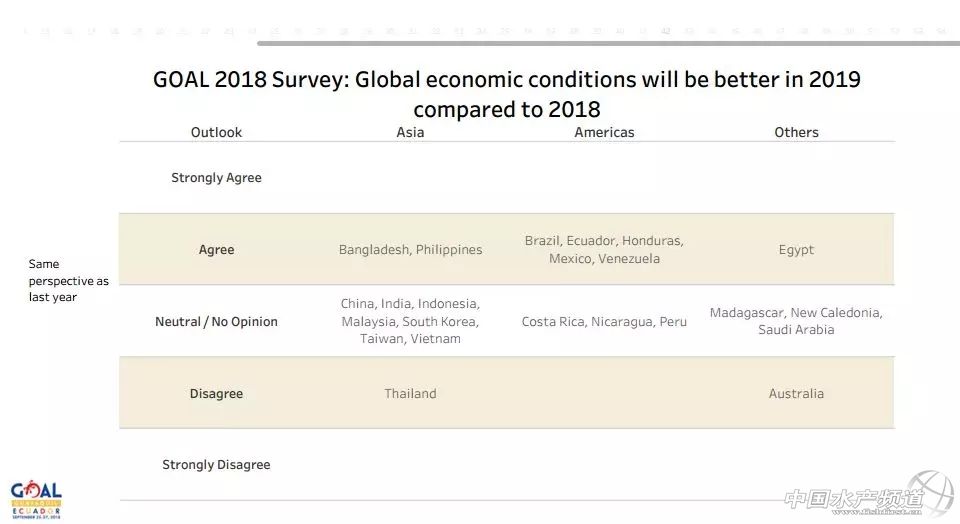This screenshot has width=960, height=524.
Task: Select the Agree row label
Action: tap(216, 250)
